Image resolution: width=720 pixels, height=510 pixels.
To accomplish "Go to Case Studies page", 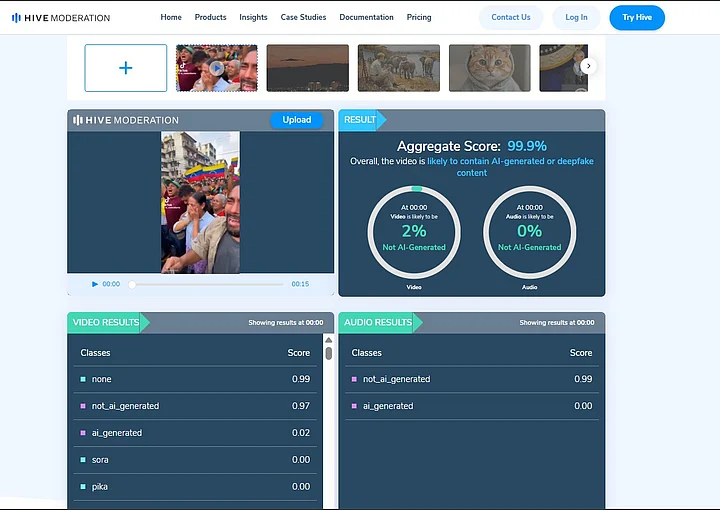I will pyautogui.click(x=303, y=17).
